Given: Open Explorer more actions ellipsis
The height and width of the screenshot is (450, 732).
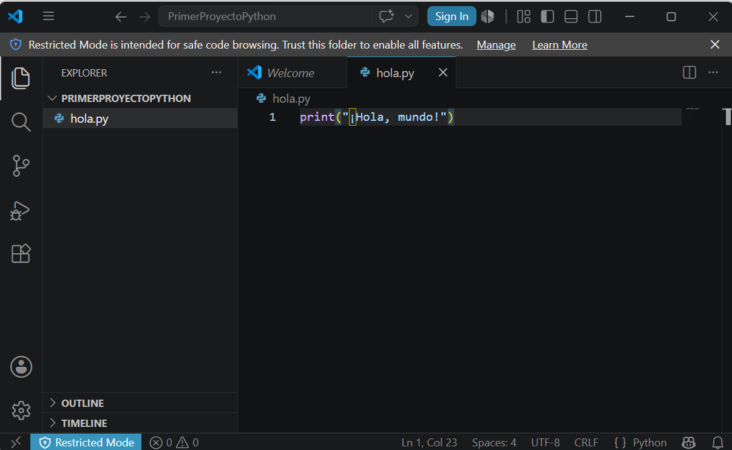Looking at the screenshot, I should point(216,72).
